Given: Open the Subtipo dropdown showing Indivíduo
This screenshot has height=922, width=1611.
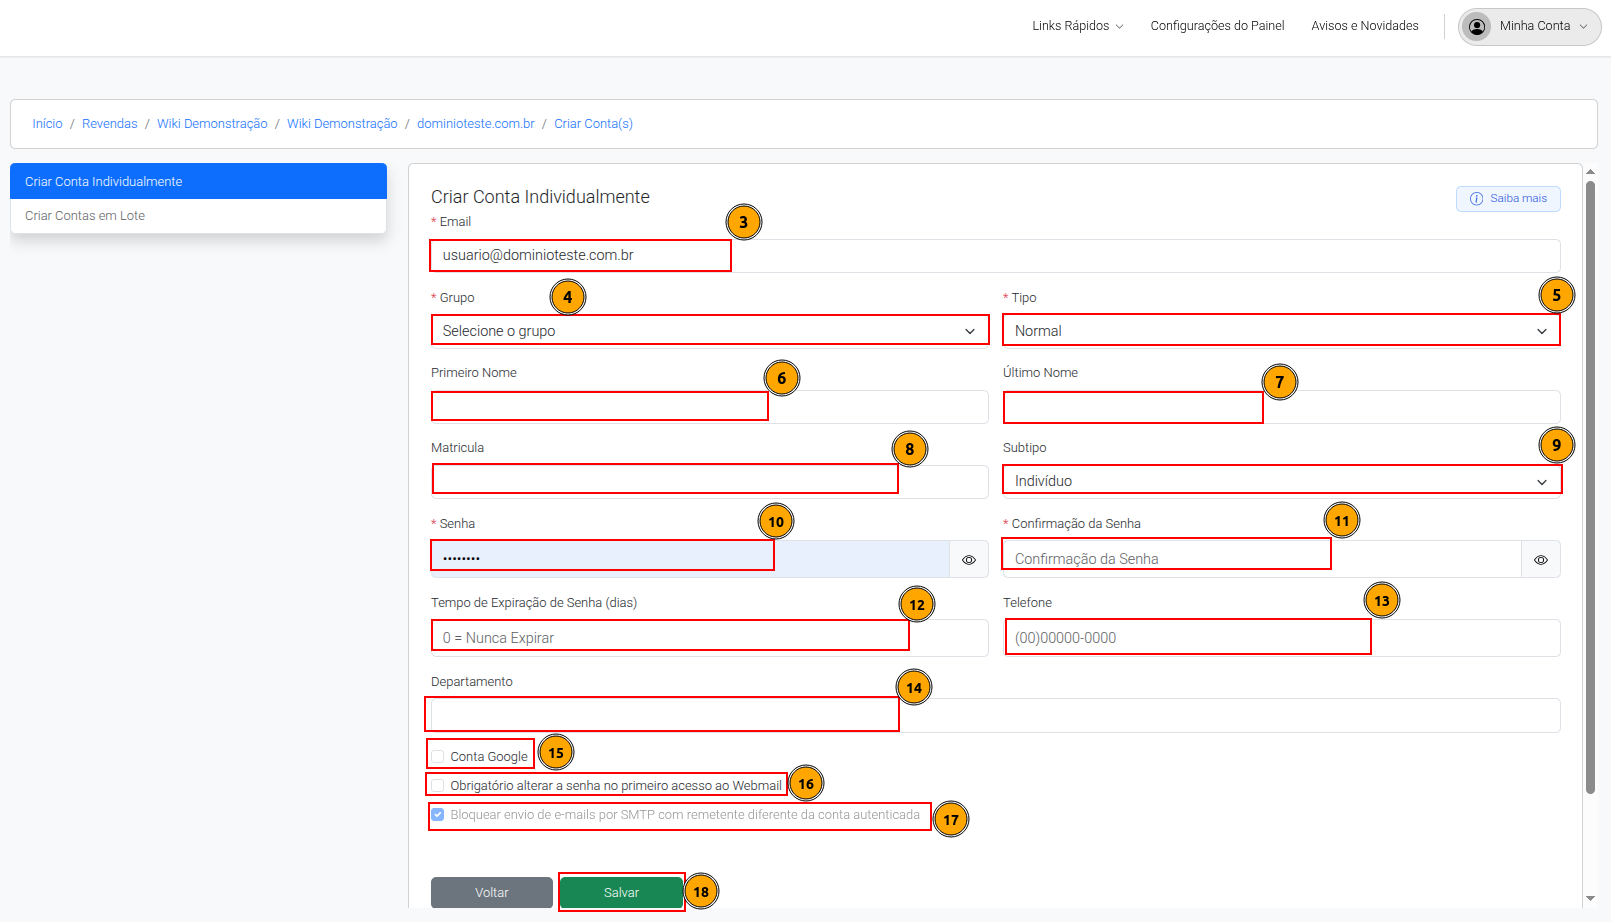Looking at the screenshot, I should (x=1281, y=481).
